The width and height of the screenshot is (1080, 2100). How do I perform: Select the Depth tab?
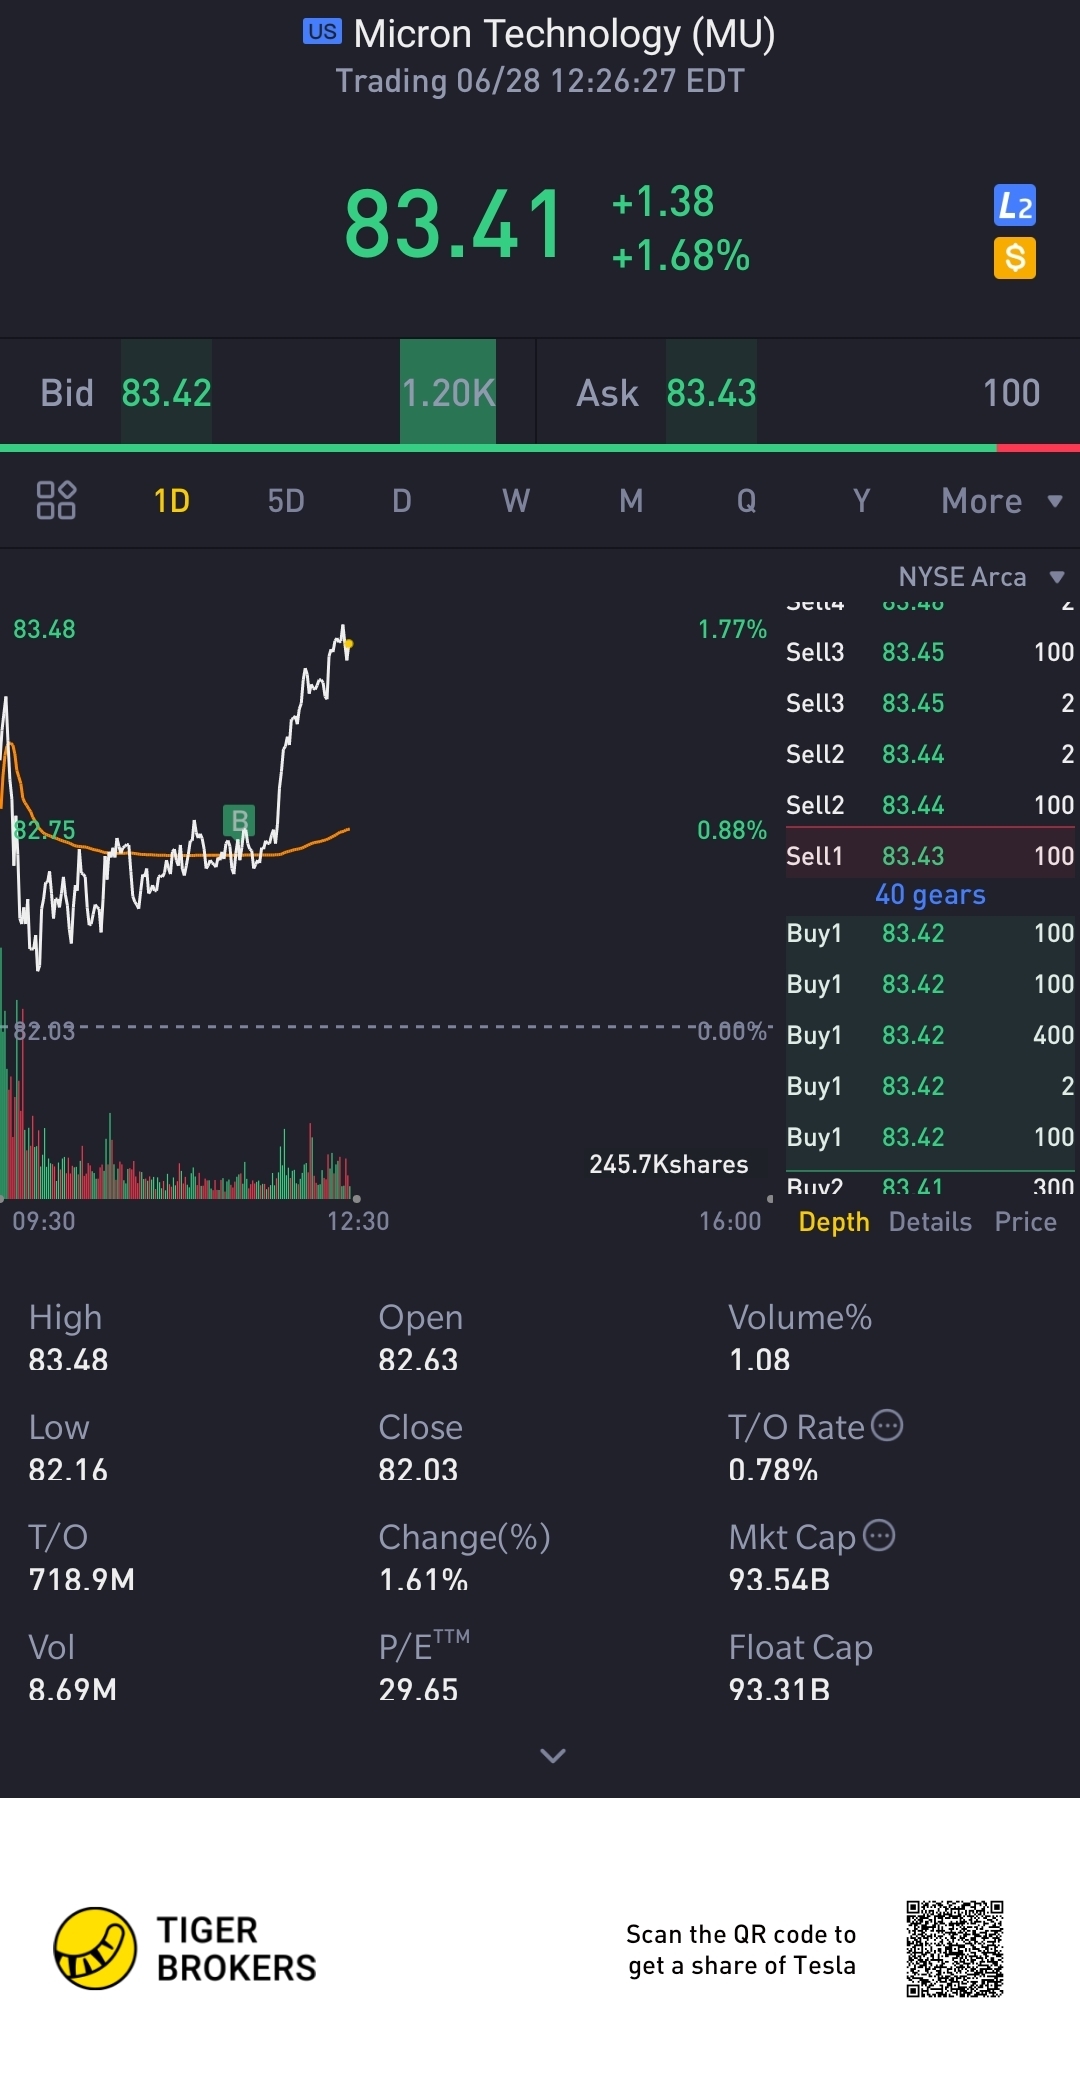click(834, 1222)
